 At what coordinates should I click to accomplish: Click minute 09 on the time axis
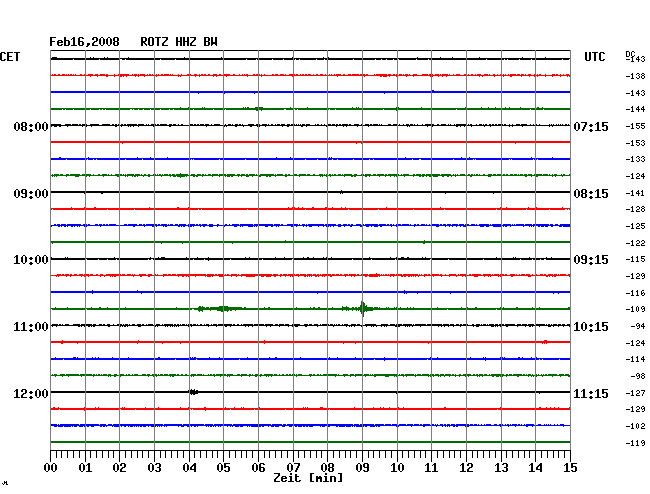coord(362,467)
